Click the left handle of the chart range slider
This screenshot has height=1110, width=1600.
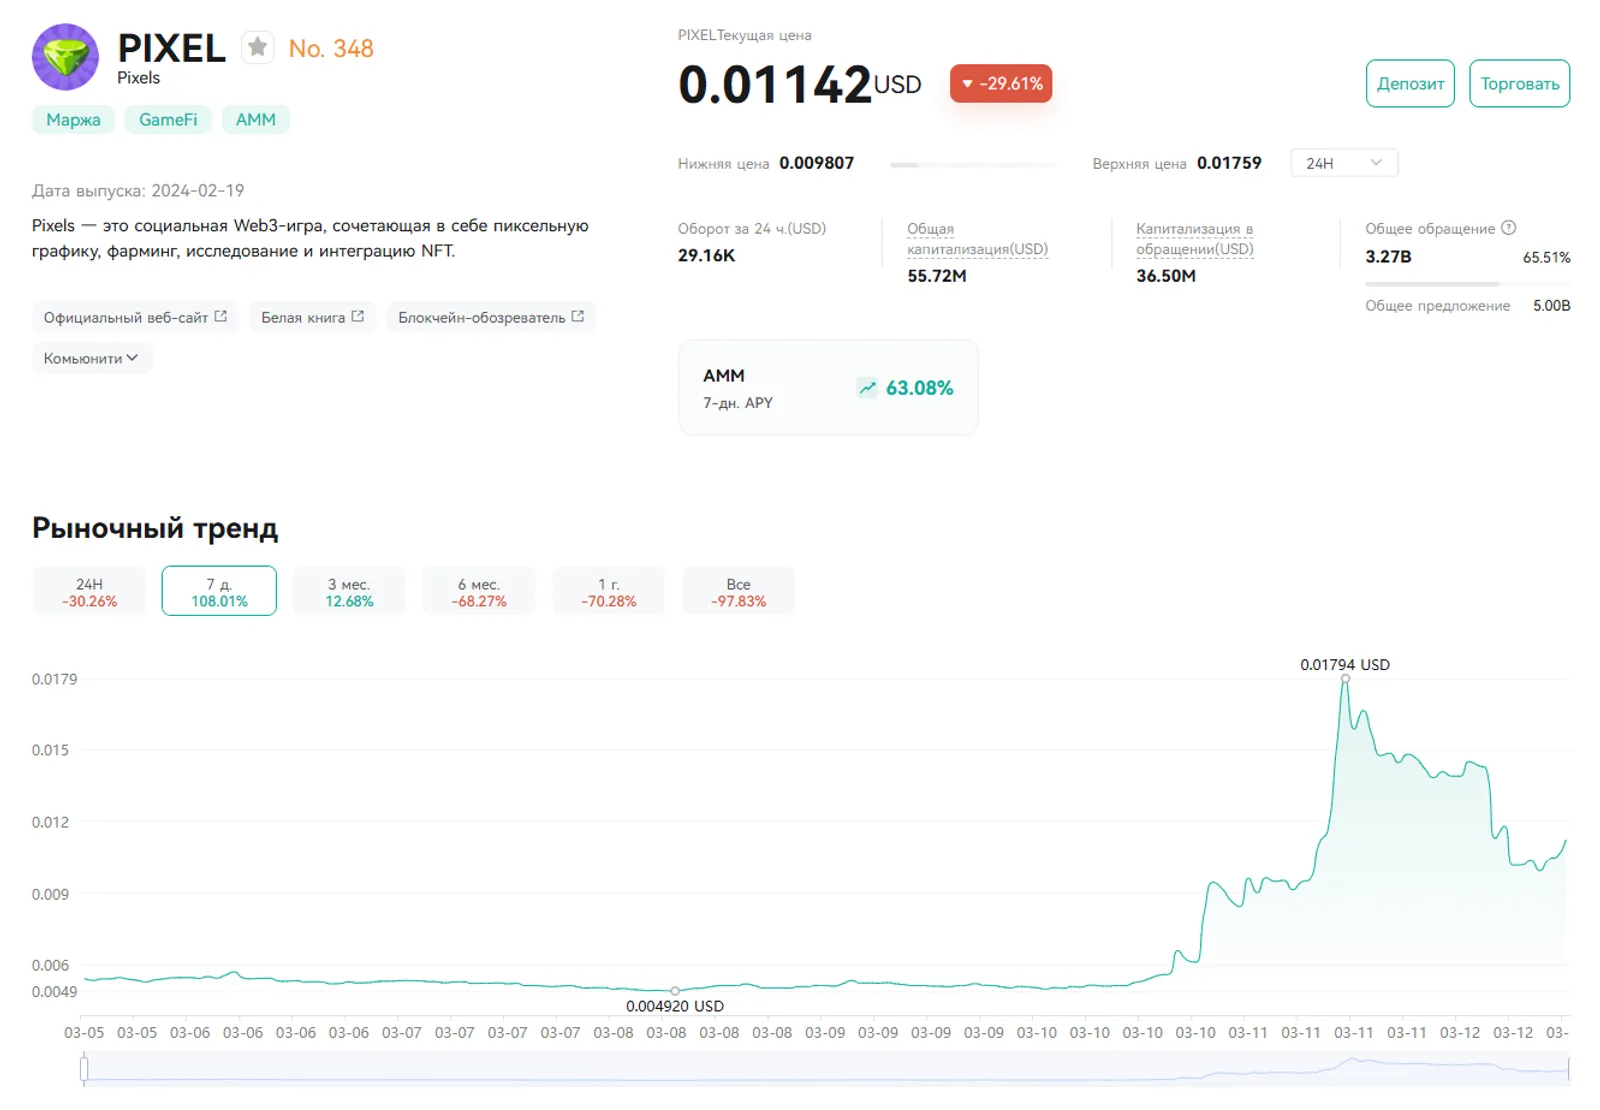click(x=84, y=1069)
